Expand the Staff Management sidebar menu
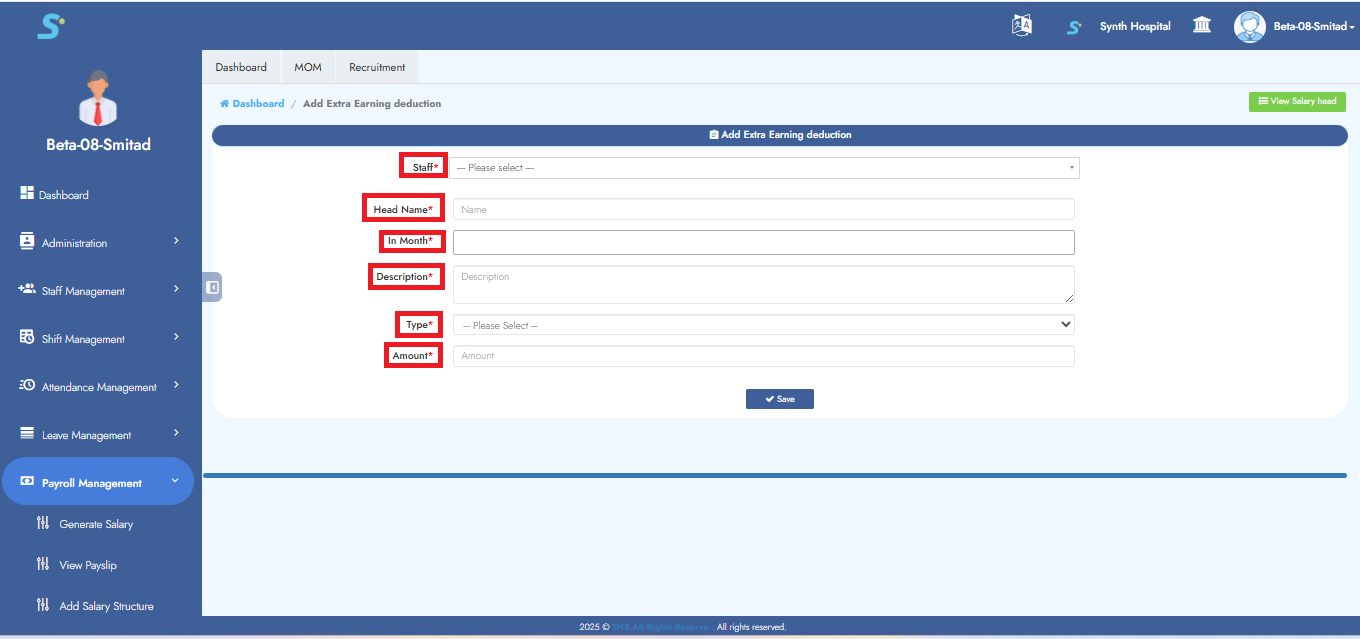The image size is (1360, 639). [98, 291]
